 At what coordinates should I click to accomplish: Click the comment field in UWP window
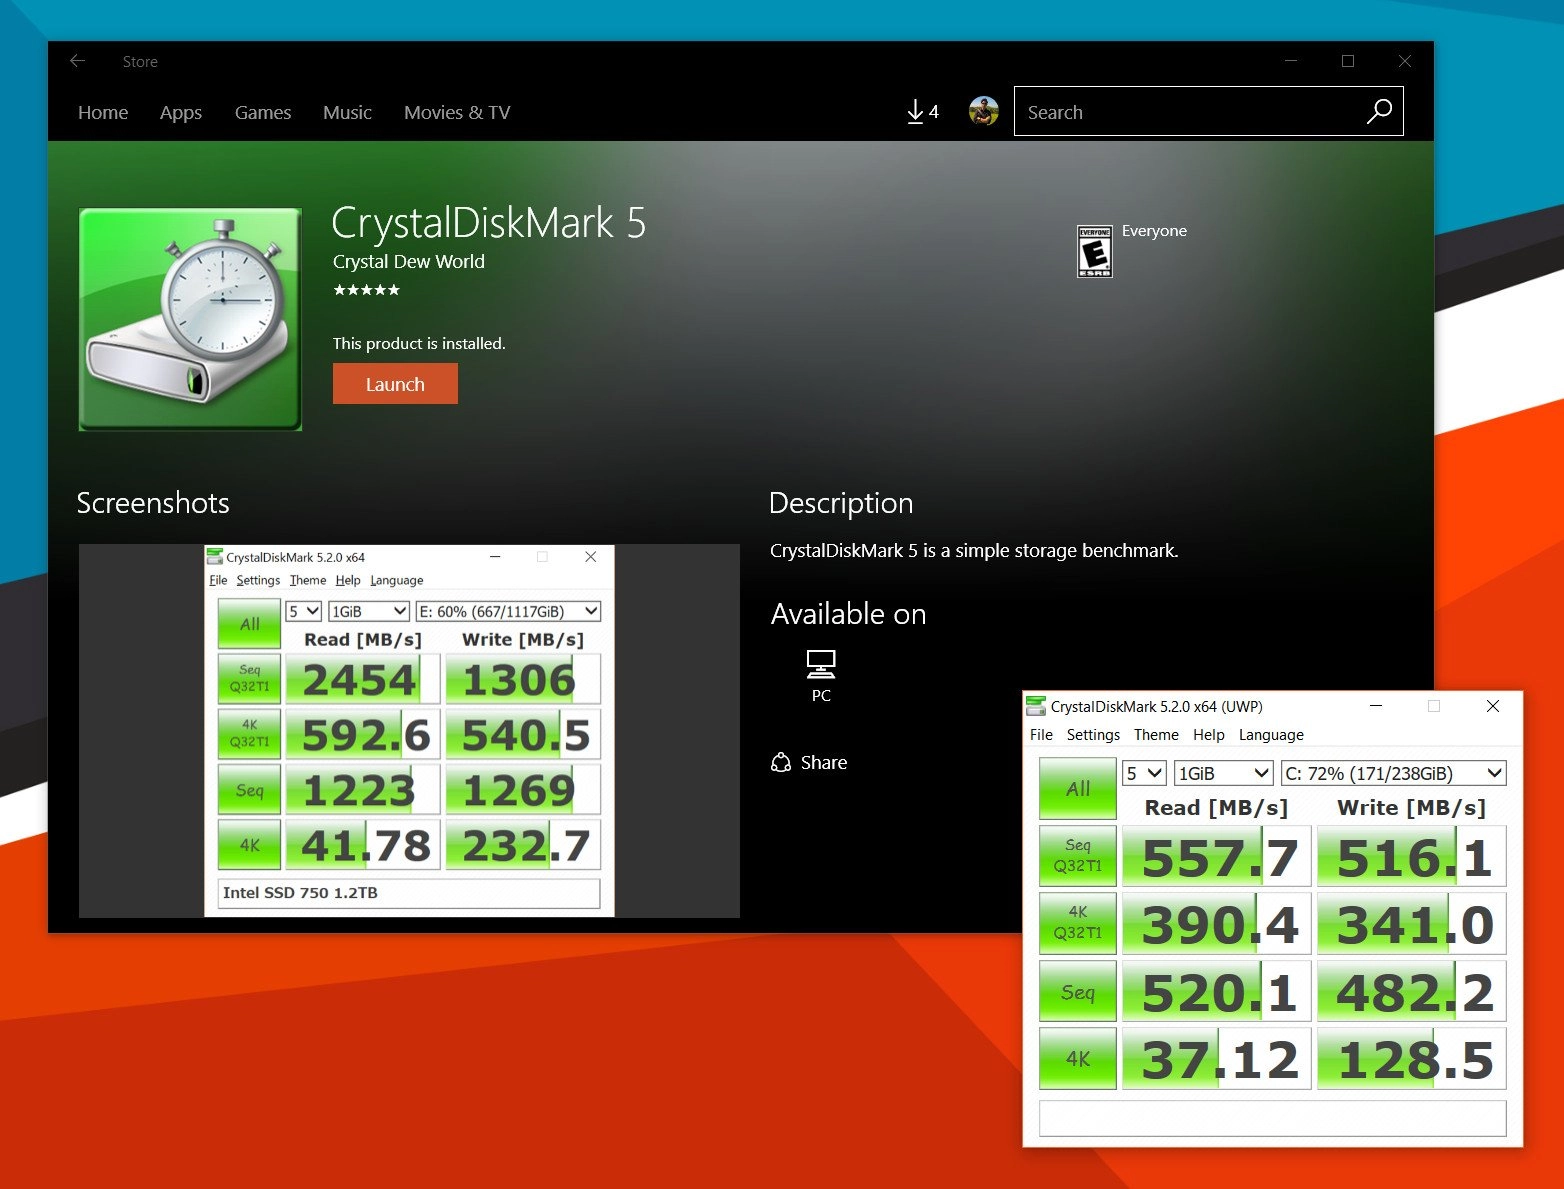[x=1273, y=1118]
